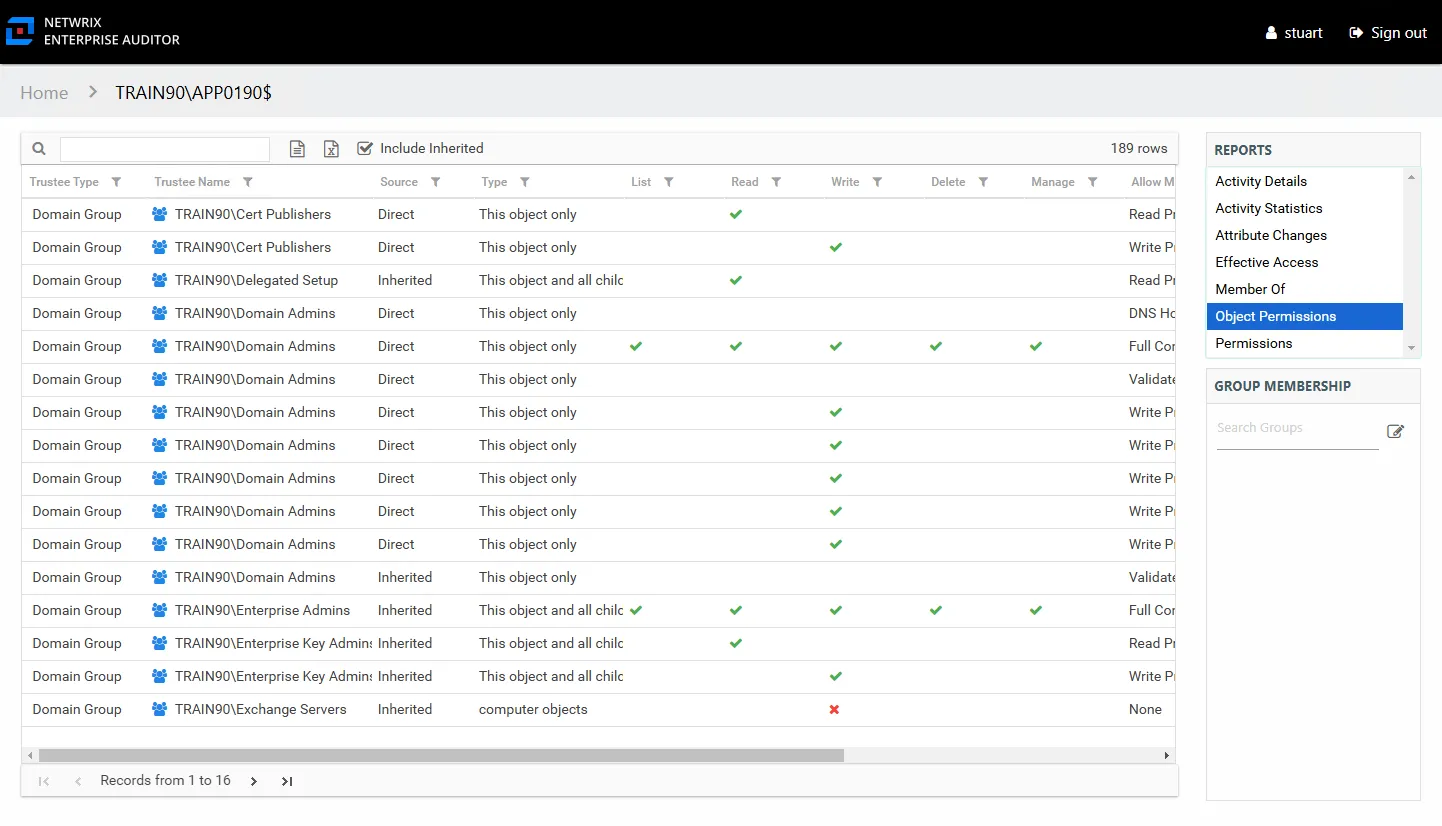Click group icon beside Exchange Servers
Viewport: 1442px width, 826px height.
tap(160, 709)
